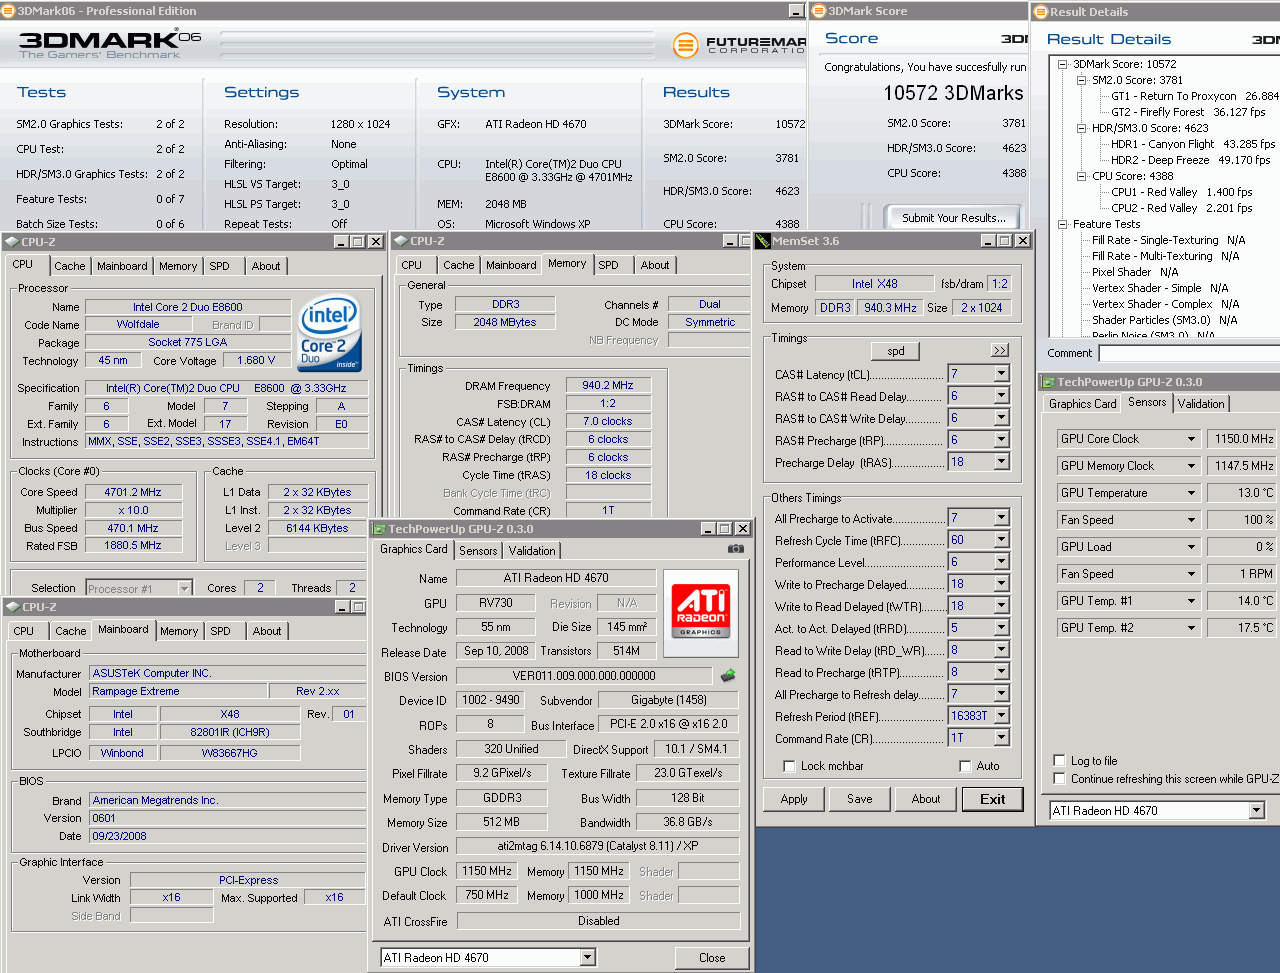
Task: Open the GPU Load sensor dropdown
Action: pyautogui.click(x=1191, y=547)
